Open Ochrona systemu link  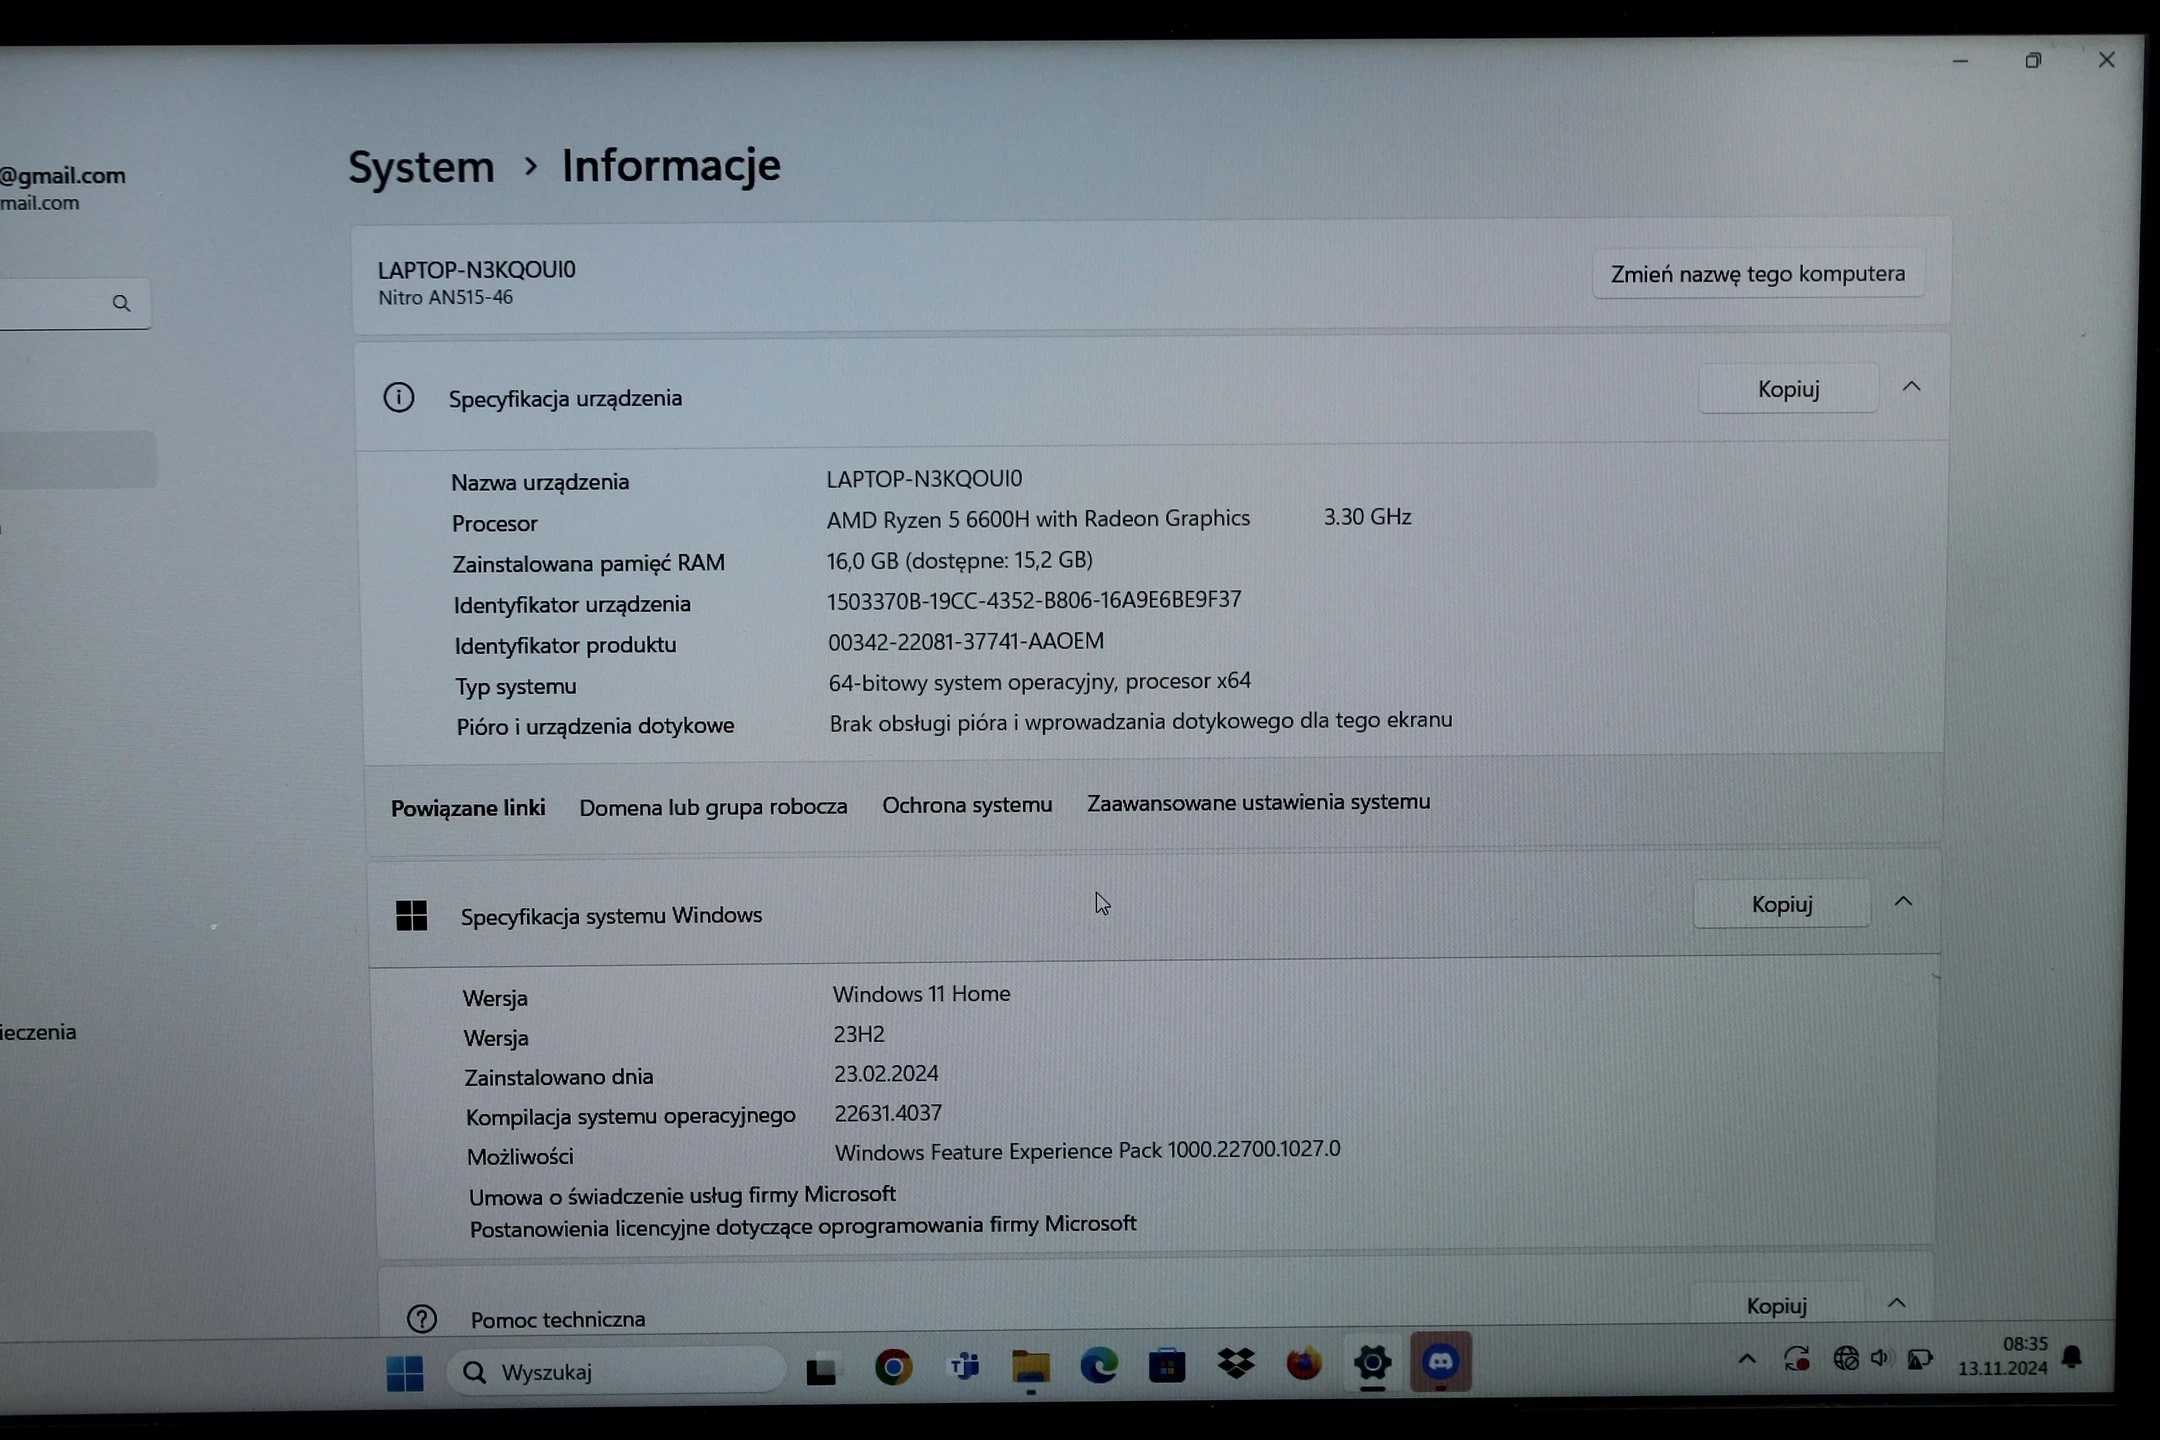(x=967, y=804)
